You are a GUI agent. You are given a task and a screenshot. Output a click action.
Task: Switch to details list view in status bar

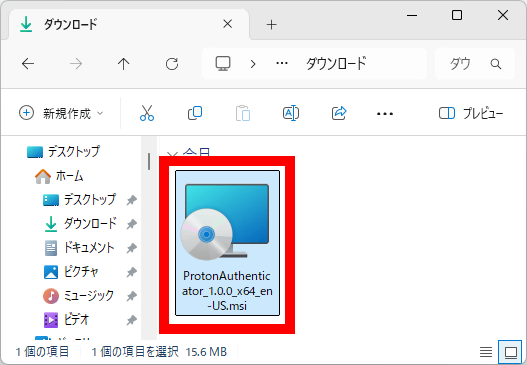point(486,352)
